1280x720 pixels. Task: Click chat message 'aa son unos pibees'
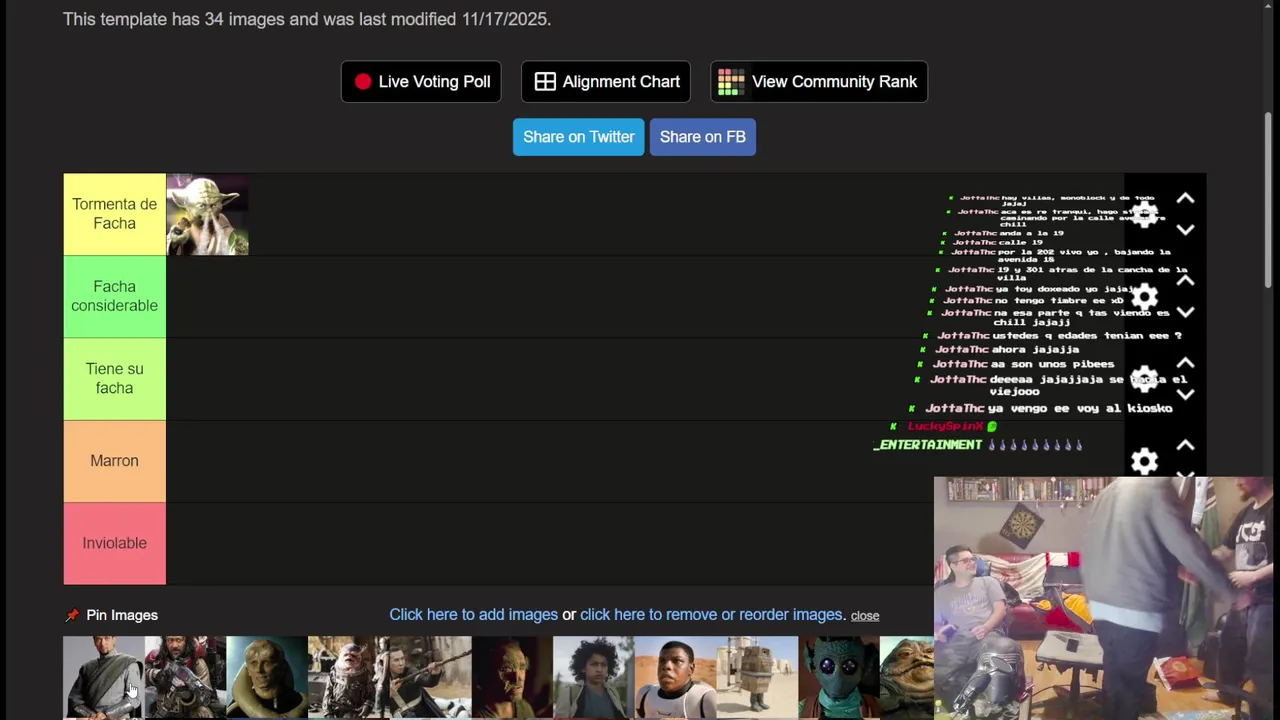(1052, 364)
